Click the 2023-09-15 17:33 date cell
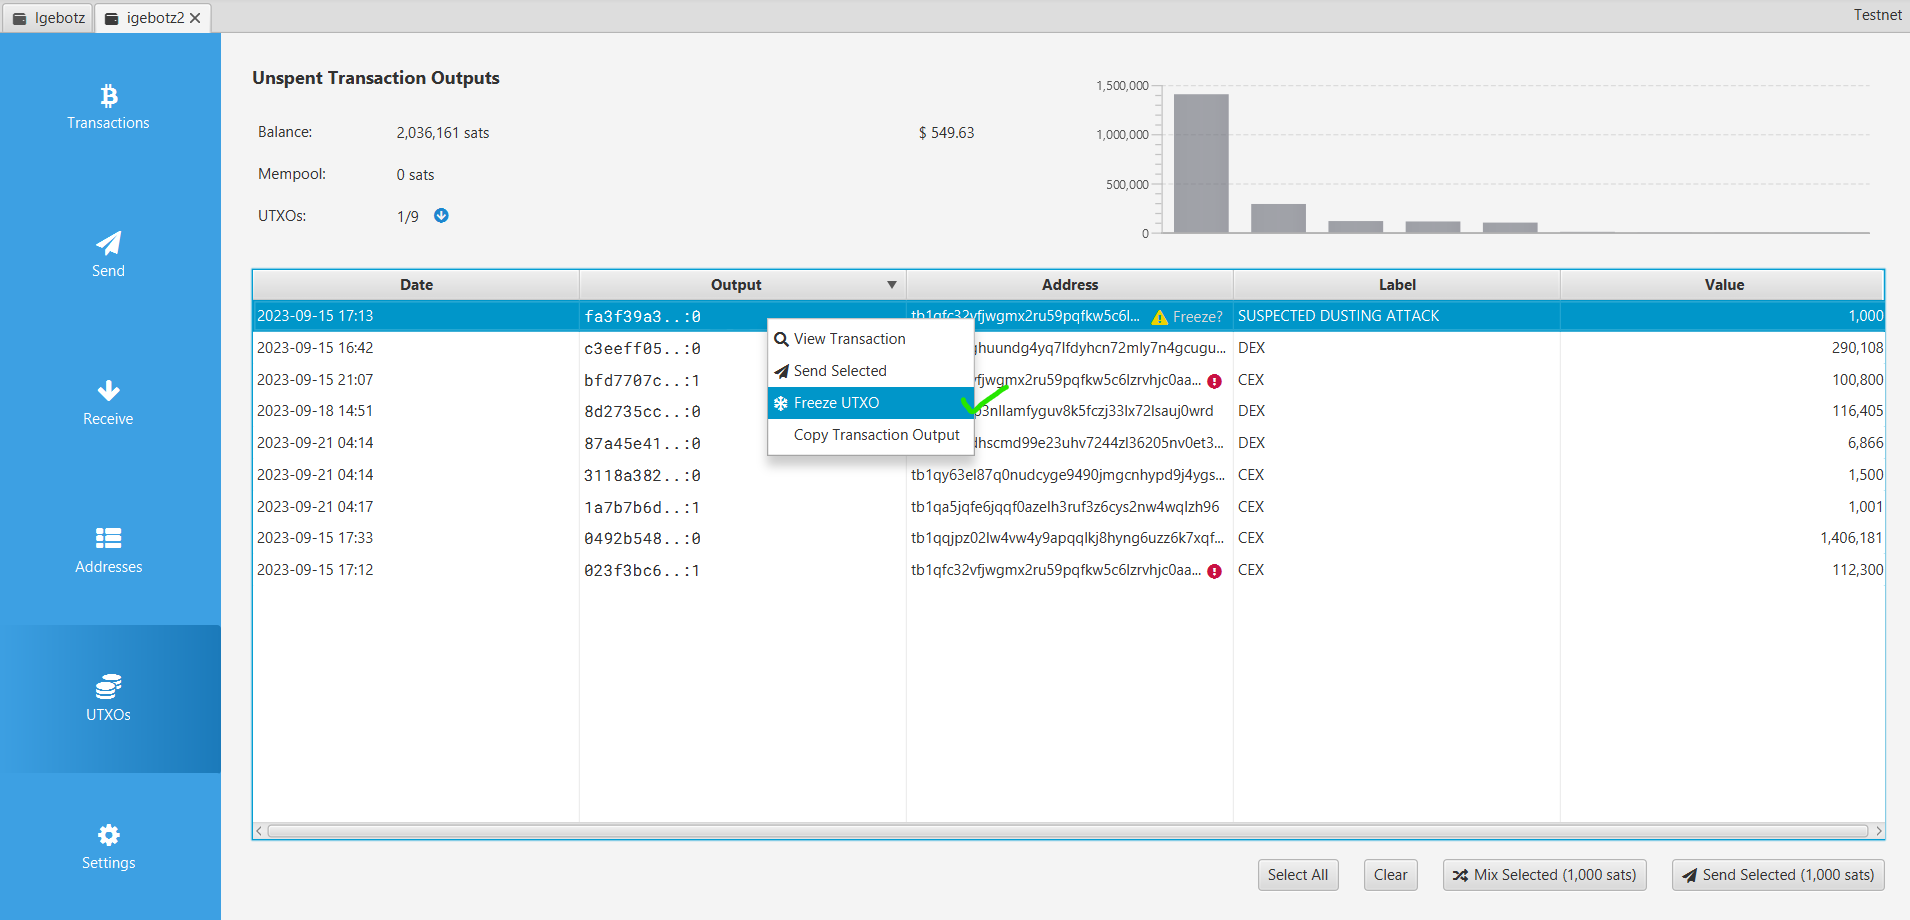The height and width of the screenshot is (920, 1910). [x=416, y=538]
